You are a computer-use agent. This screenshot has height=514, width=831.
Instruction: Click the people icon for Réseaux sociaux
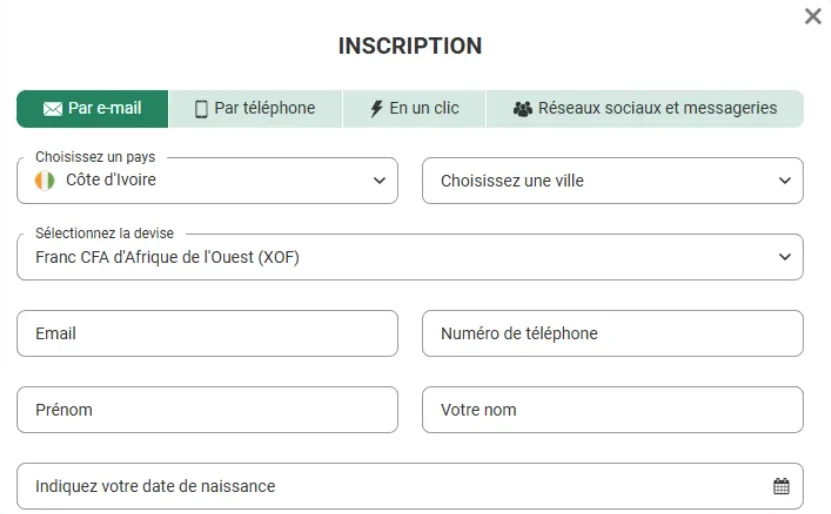pyautogui.click(x=523, y=109)
